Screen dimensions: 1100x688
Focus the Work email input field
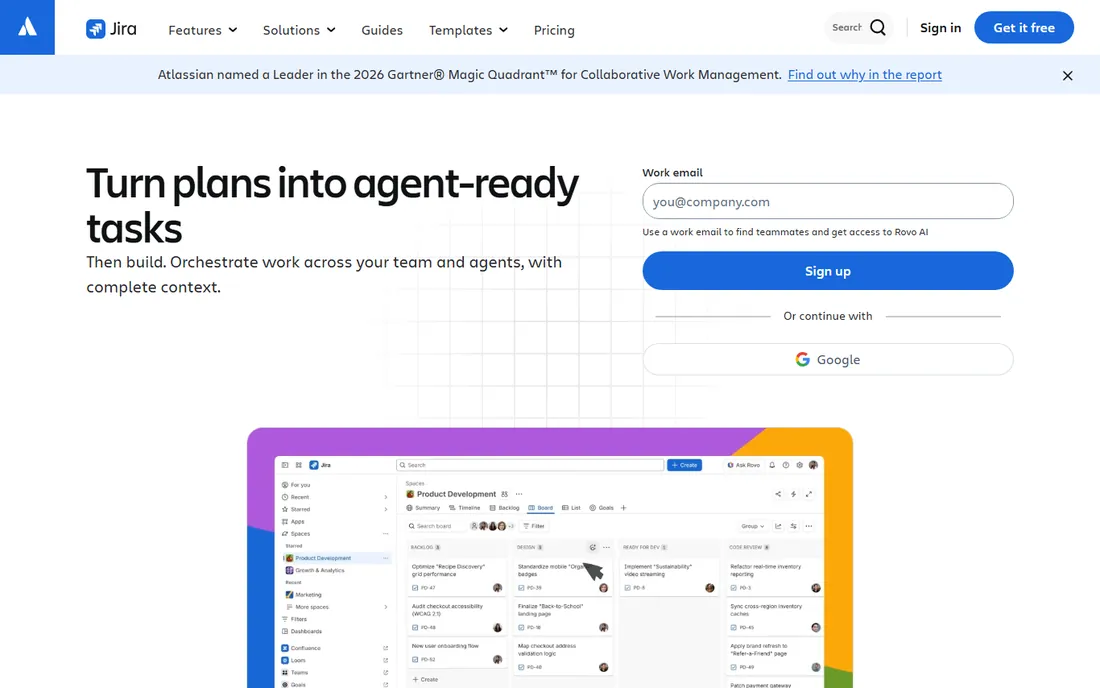click(828, 201)
